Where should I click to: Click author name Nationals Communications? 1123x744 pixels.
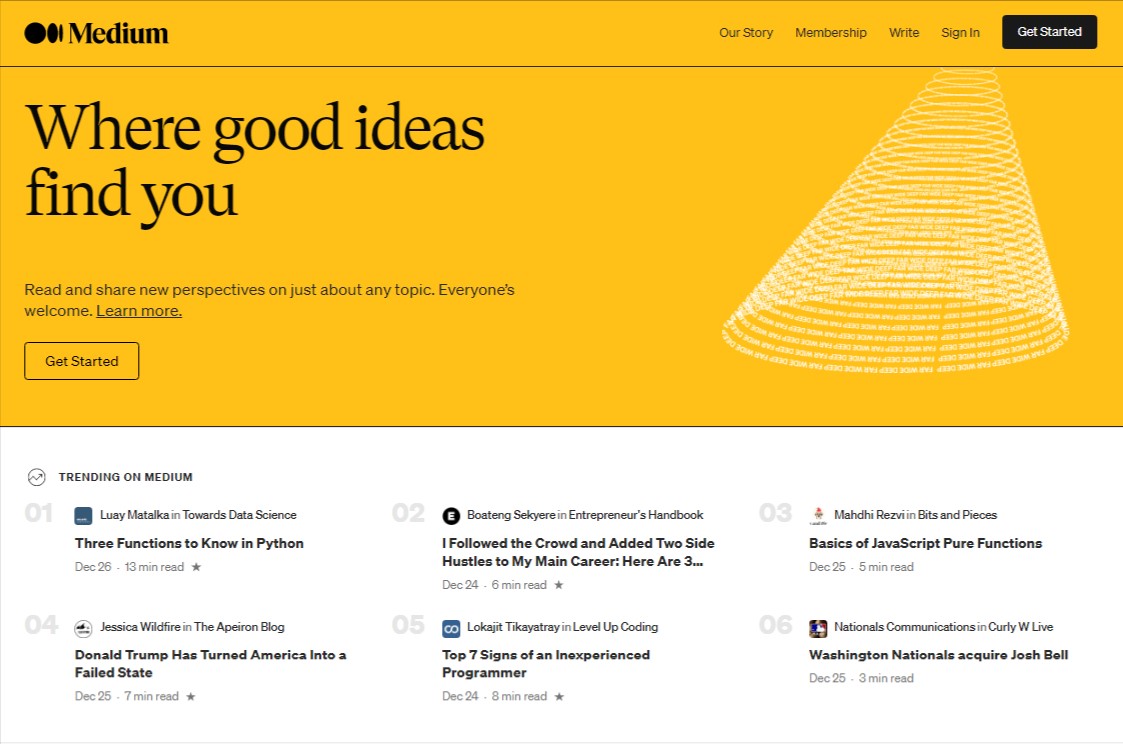tap(905, 627)
